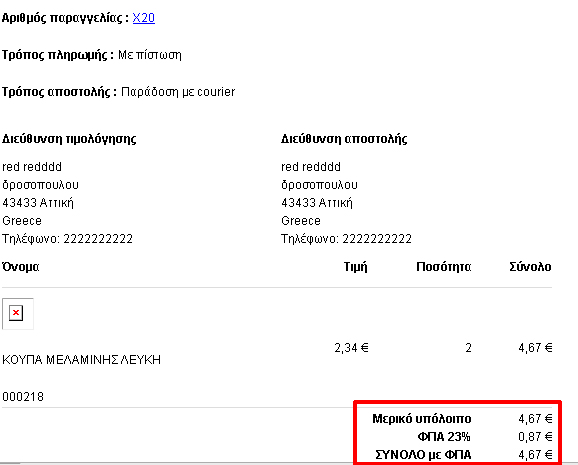Image resolution: width=578 pixels, height=465 pixels.
Task: Click the 'Τιμή' column header
Action: tap(356, 267)
